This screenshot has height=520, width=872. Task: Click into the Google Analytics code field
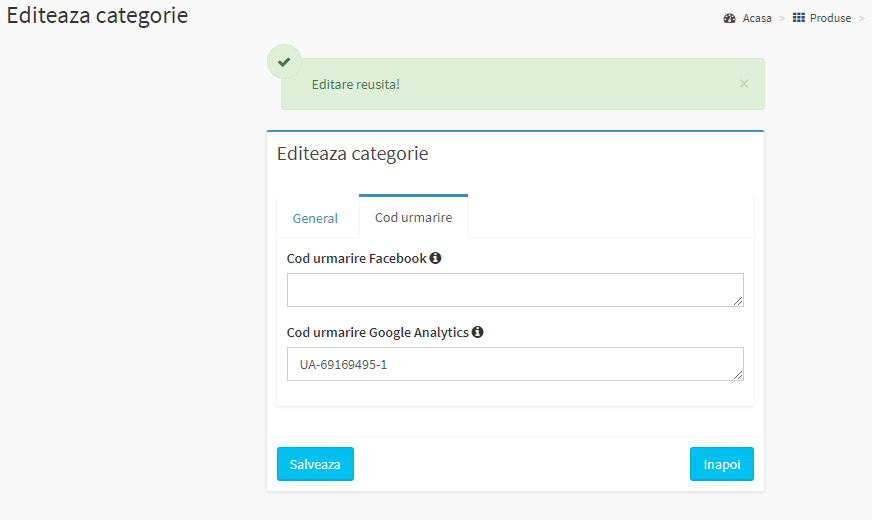(x=515, y=364)
